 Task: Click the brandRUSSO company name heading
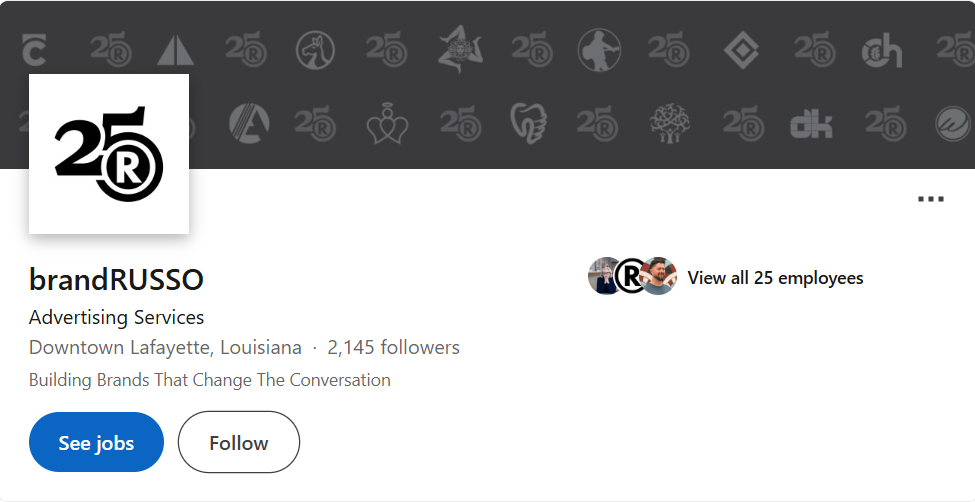coord(116,279)
